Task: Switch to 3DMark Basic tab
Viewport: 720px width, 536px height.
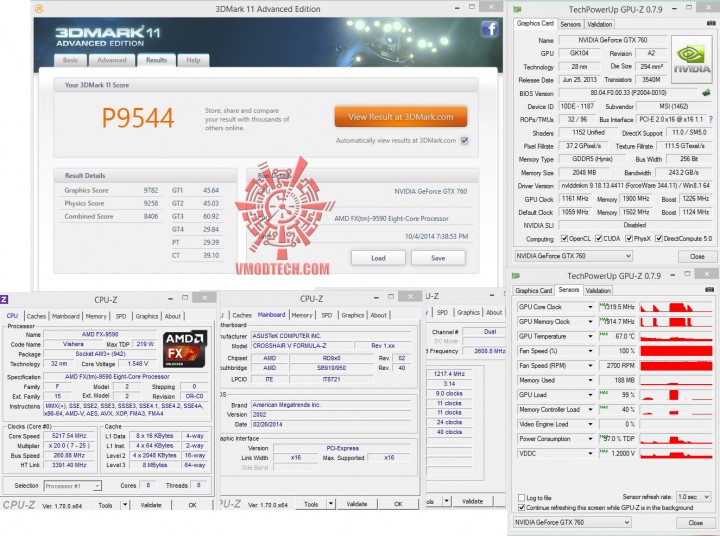Action: click(70, 60)
